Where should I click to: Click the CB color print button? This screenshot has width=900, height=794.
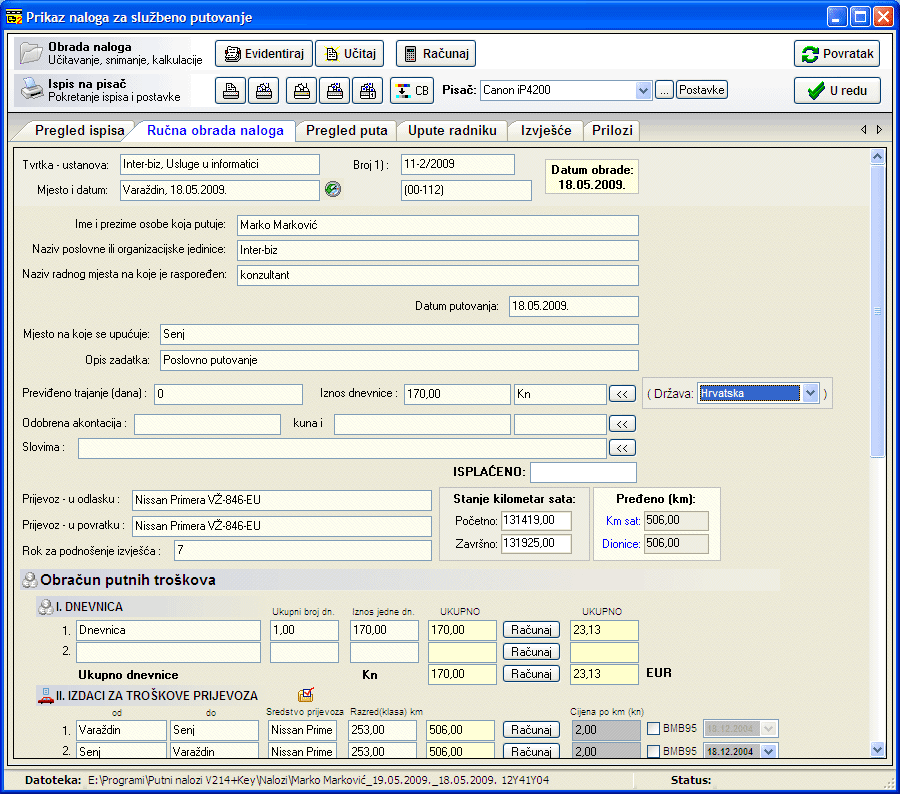pyautogui.click(x=412, y=91)
